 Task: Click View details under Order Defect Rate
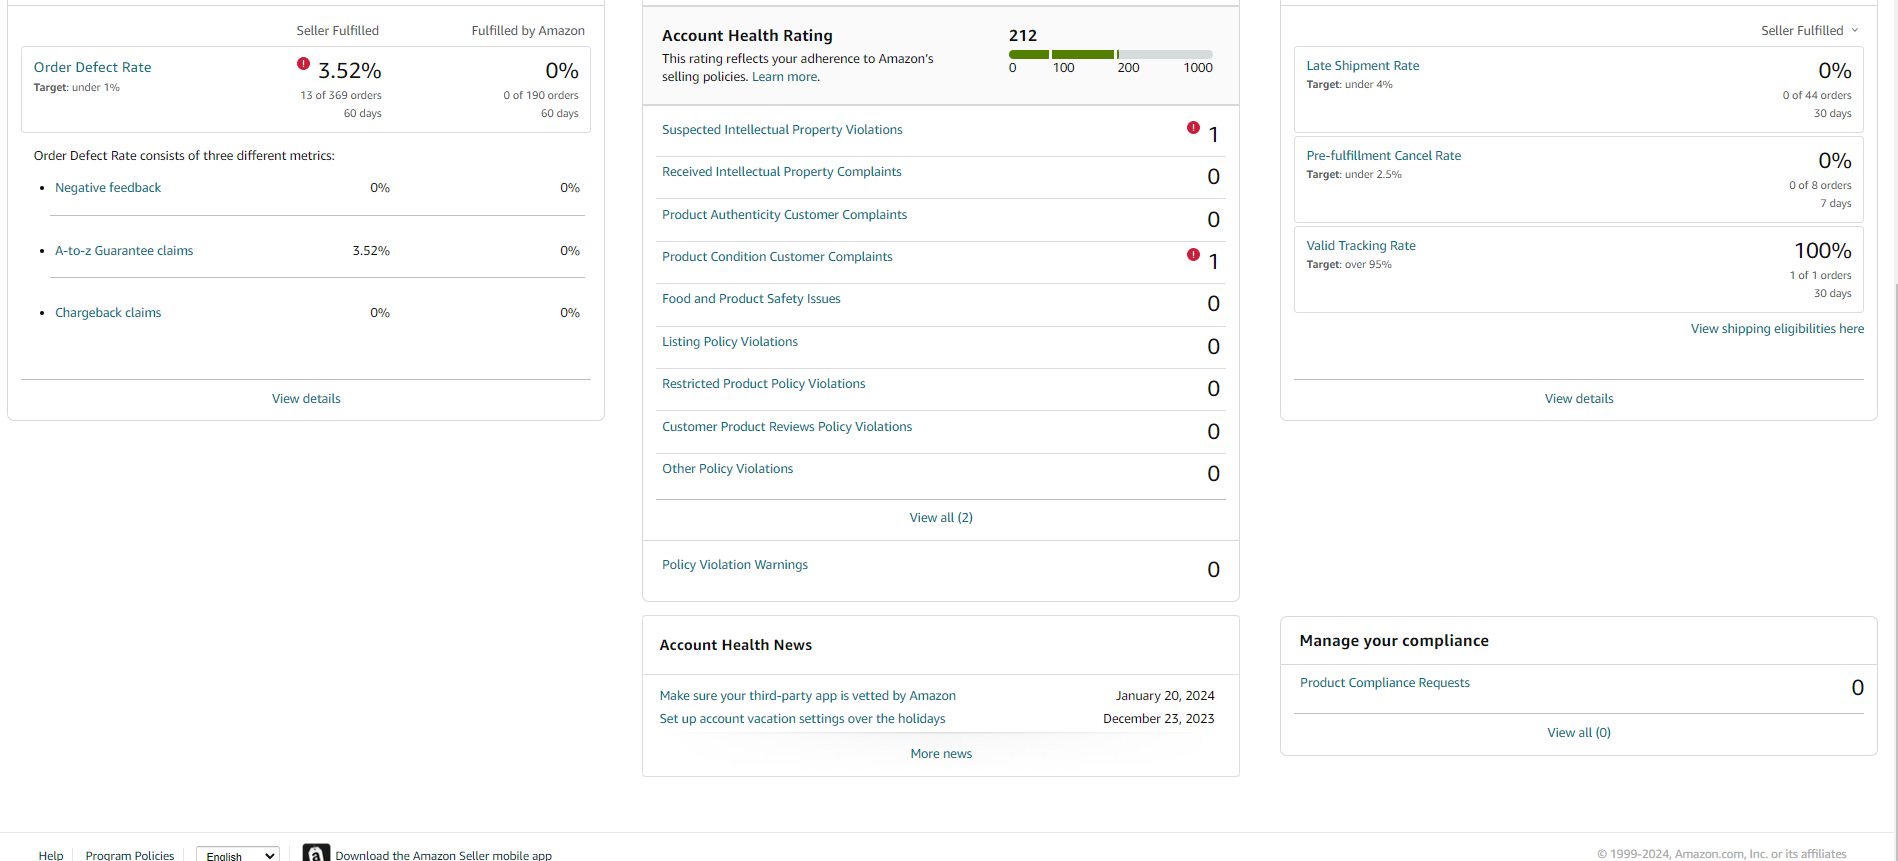click(306, 399)
